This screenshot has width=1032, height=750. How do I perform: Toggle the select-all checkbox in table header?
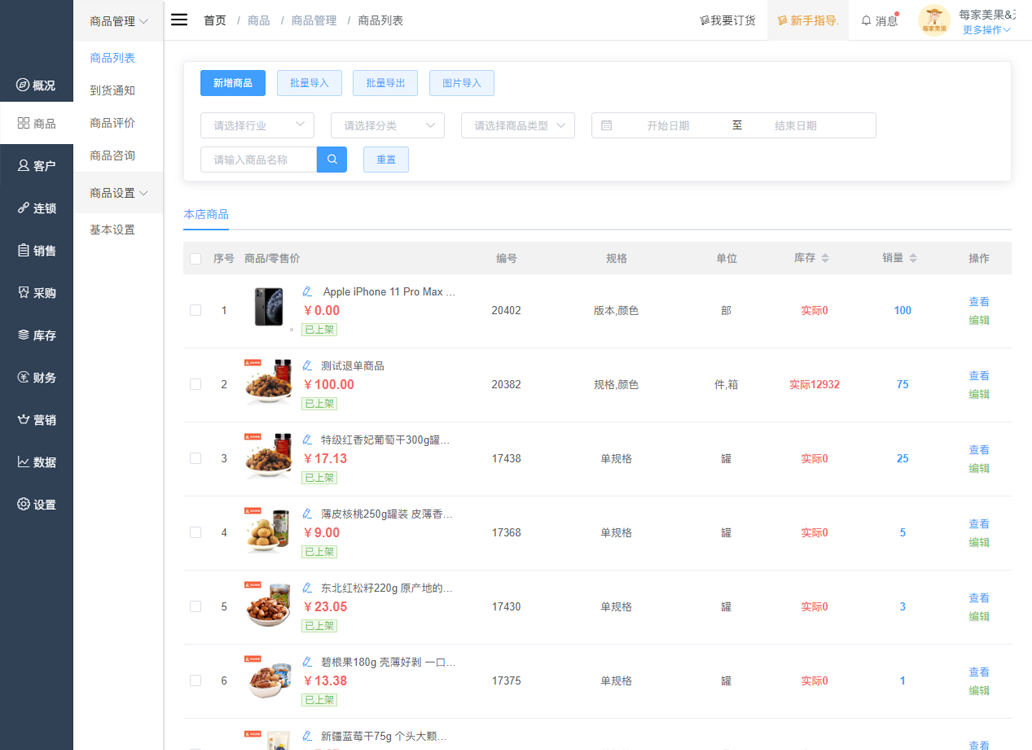click(195, 259)
